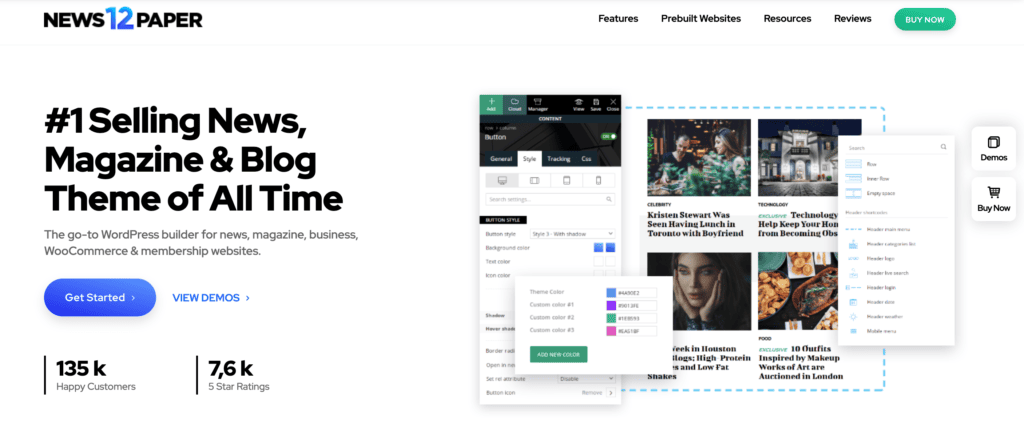1024x448 pixels.
Task: Open the Food article thumbnail
Action: click(x=798, y=291)
